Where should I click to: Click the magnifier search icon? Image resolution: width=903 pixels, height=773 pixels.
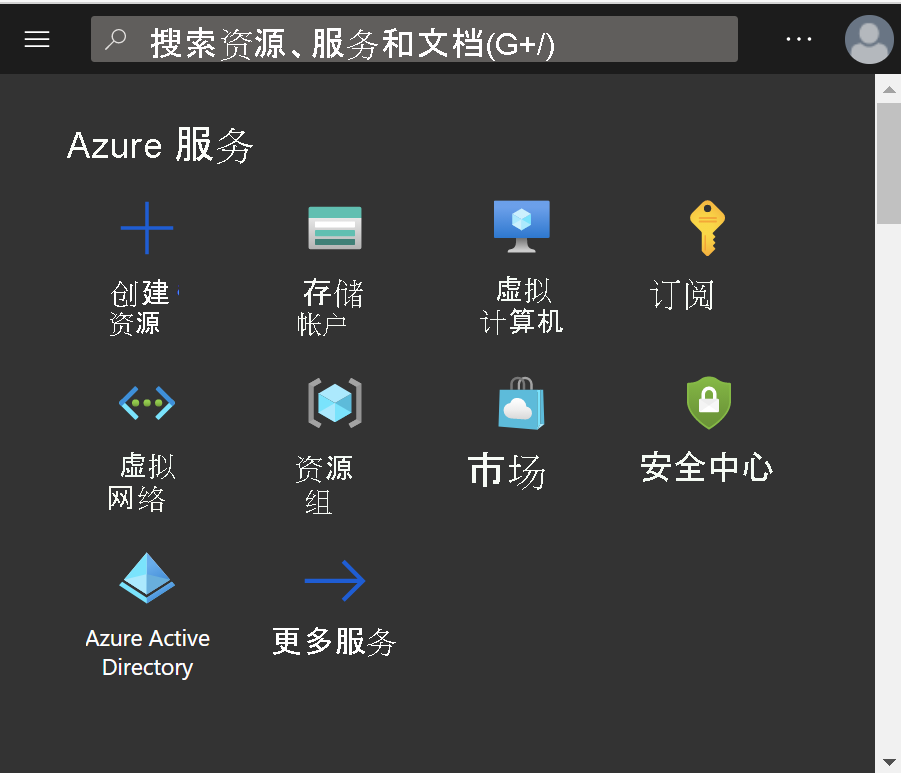point(116,39)
